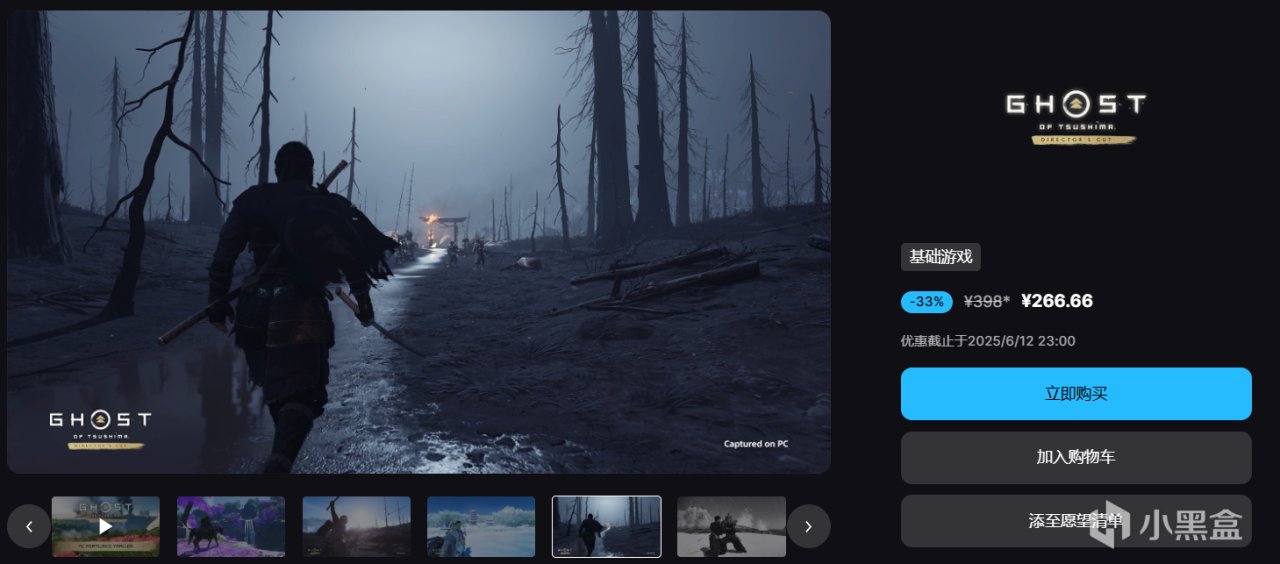The height and width of the screenshot is (564, 1280).
Task: Click the 立即购买 buy now button
Action: [x=1076, y=394]
